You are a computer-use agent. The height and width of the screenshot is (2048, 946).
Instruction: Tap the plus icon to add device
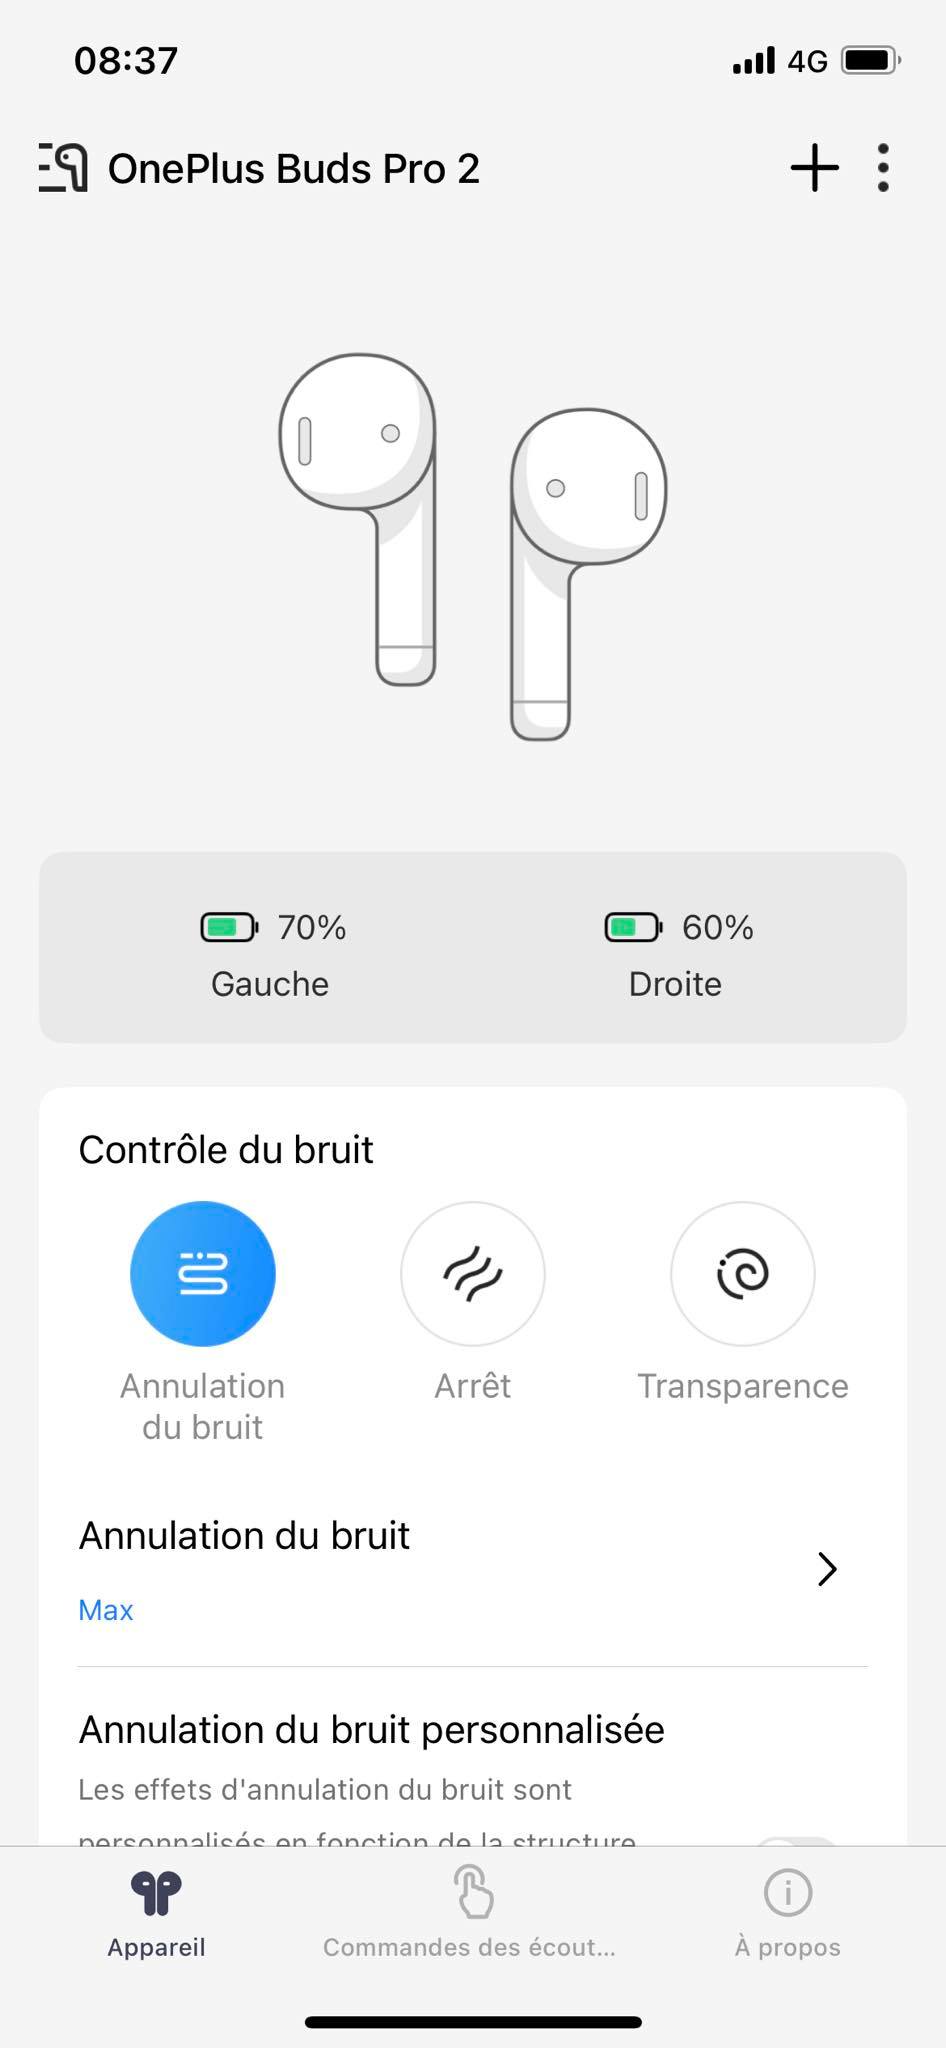(814, 168)
